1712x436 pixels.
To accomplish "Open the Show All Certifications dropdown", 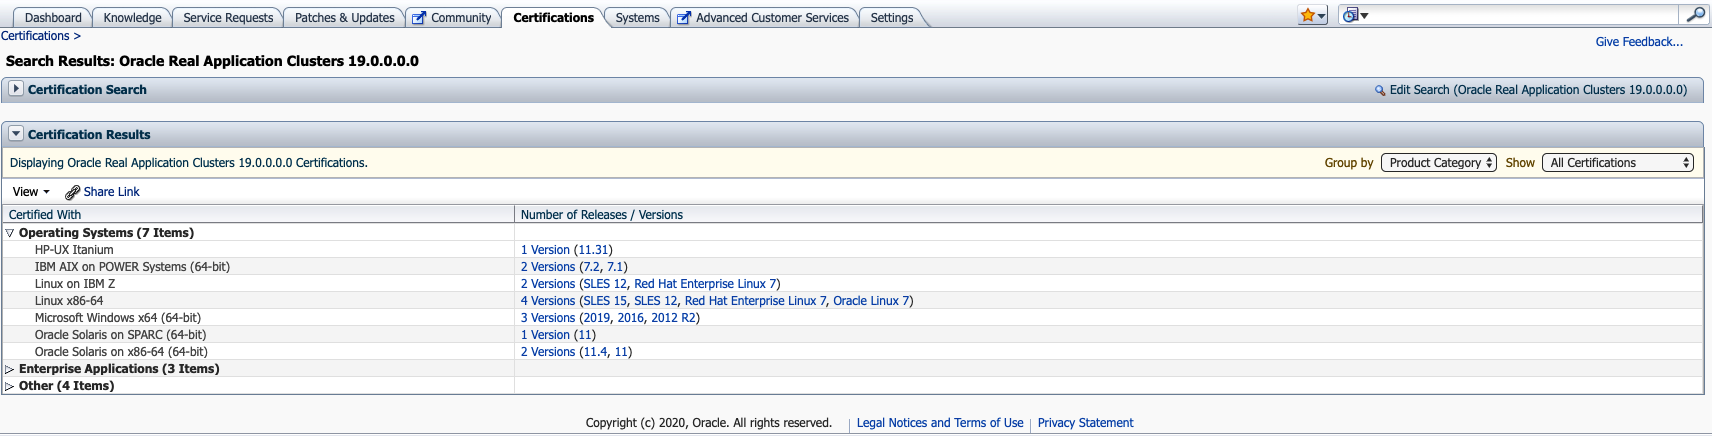I will click(x=1618, y=163).
